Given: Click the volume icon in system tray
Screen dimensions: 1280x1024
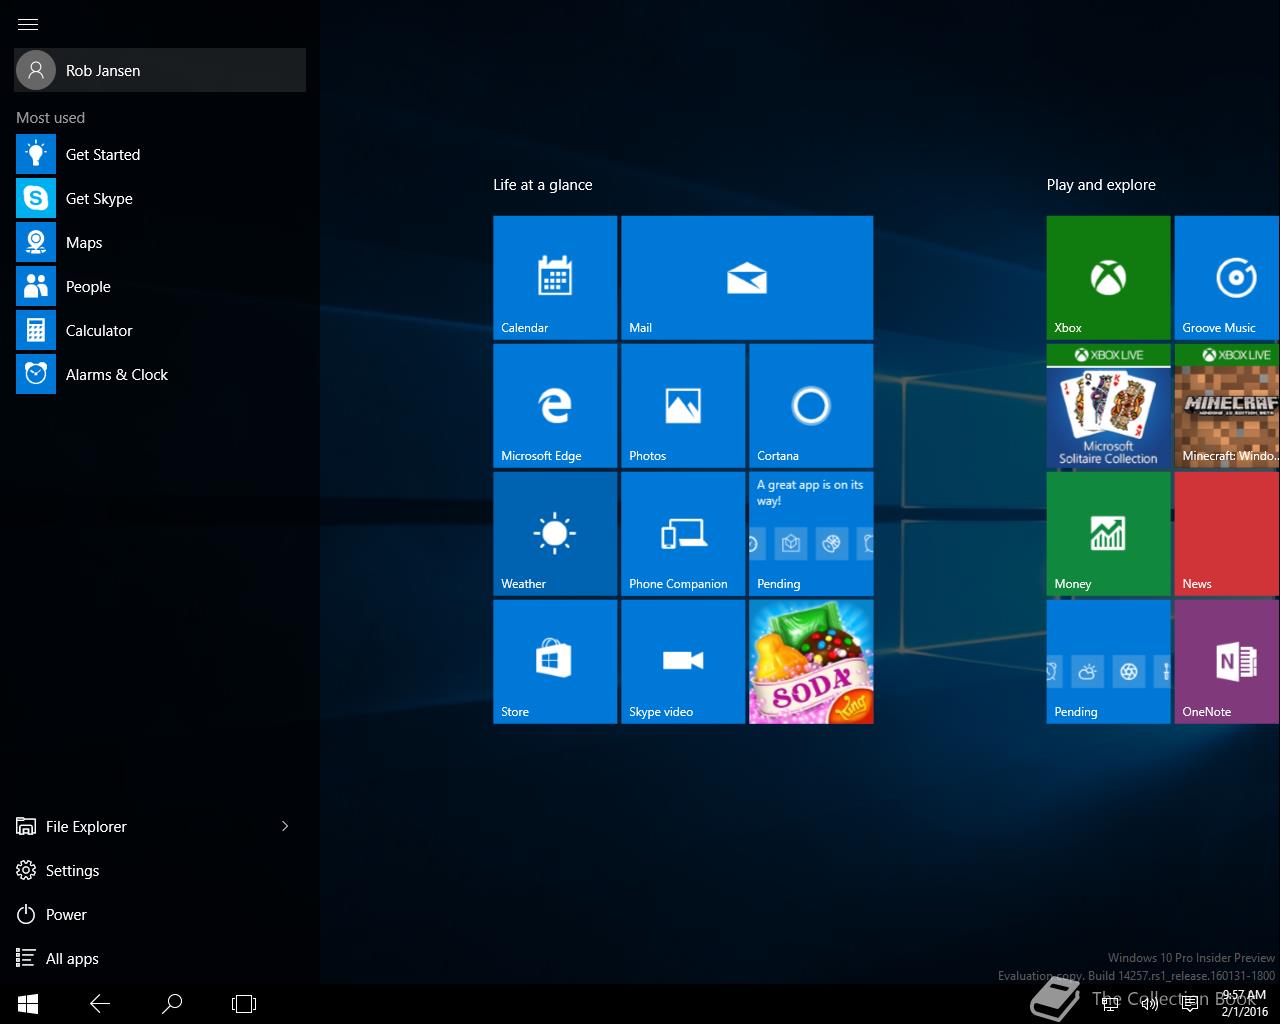Looking at the screenshot, I should click(1150, 1004).
